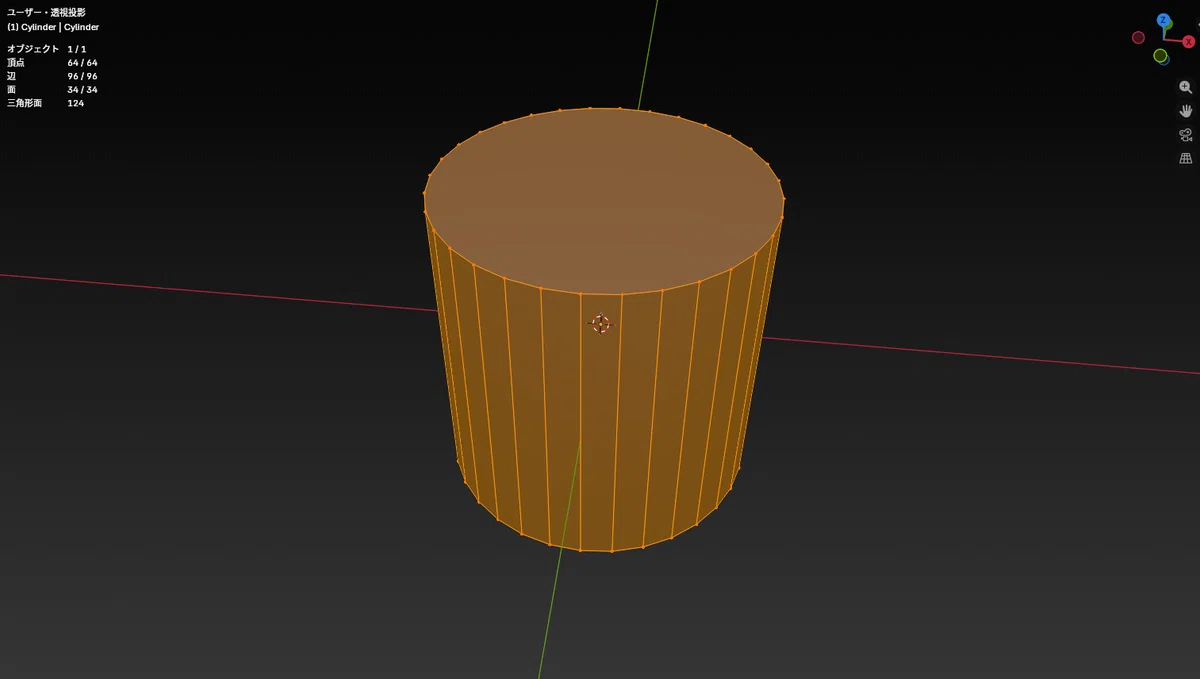Click the hand pan view icon
1200x679 pixels.
1186,111
